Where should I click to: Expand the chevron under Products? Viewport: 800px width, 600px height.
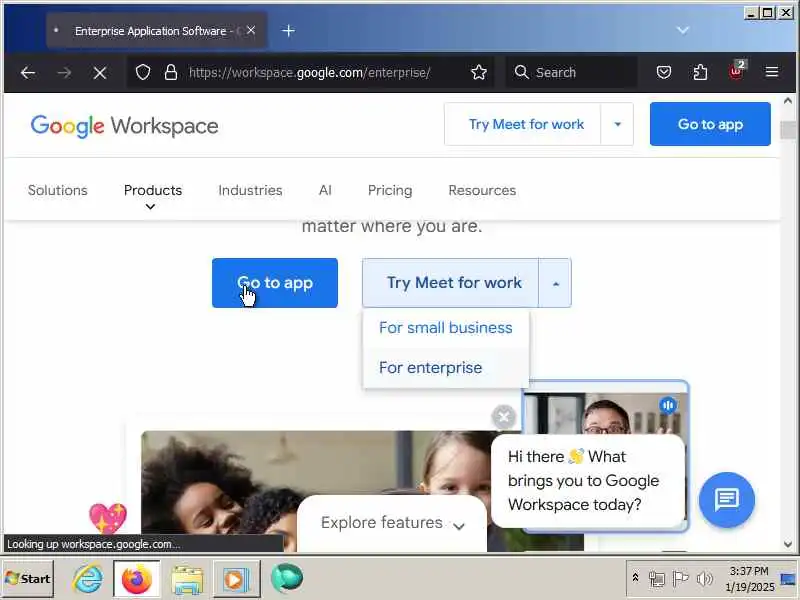[x=150, y=207]
